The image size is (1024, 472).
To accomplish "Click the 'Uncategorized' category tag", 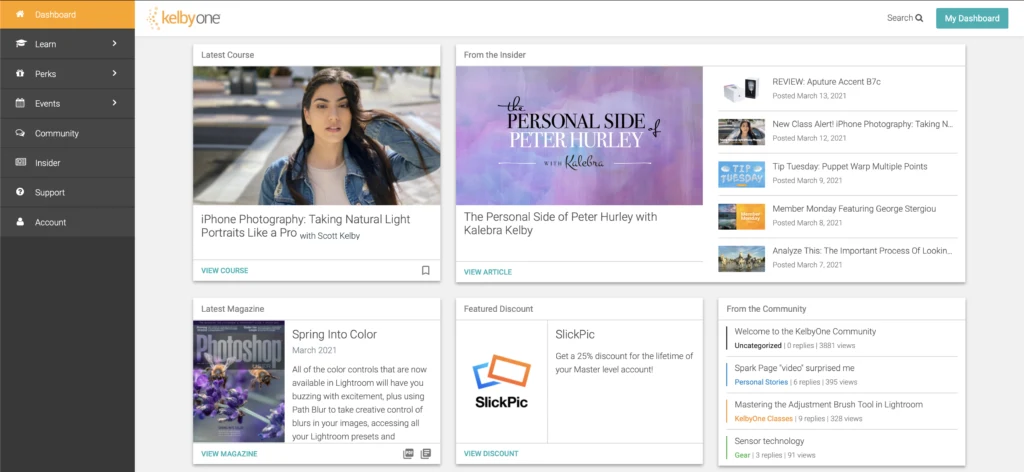I will 758,345.
